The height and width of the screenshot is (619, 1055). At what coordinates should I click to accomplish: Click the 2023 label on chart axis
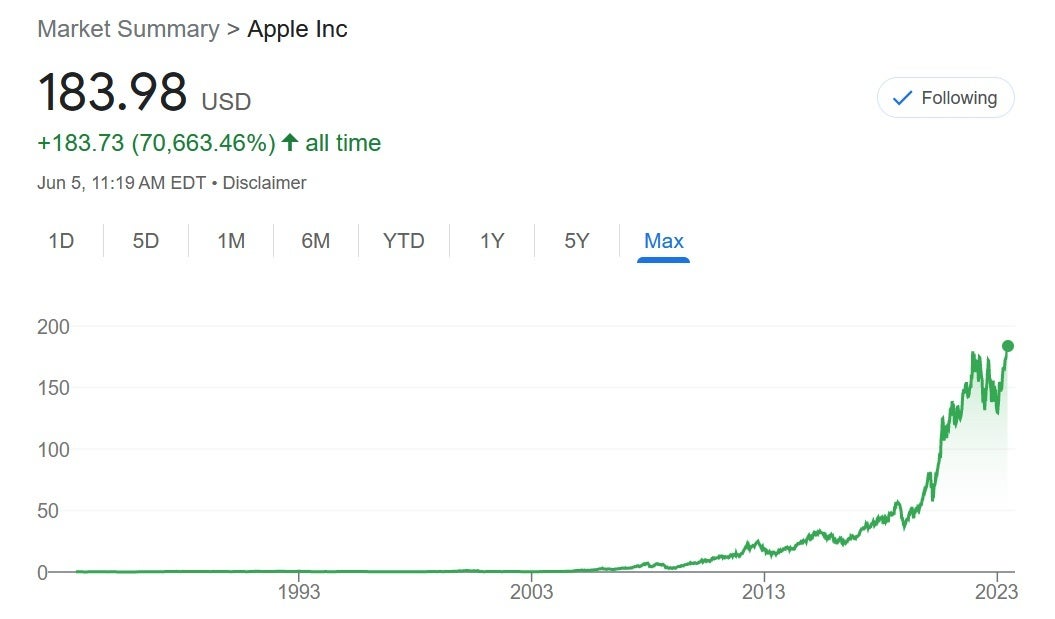tap(997, 592)
